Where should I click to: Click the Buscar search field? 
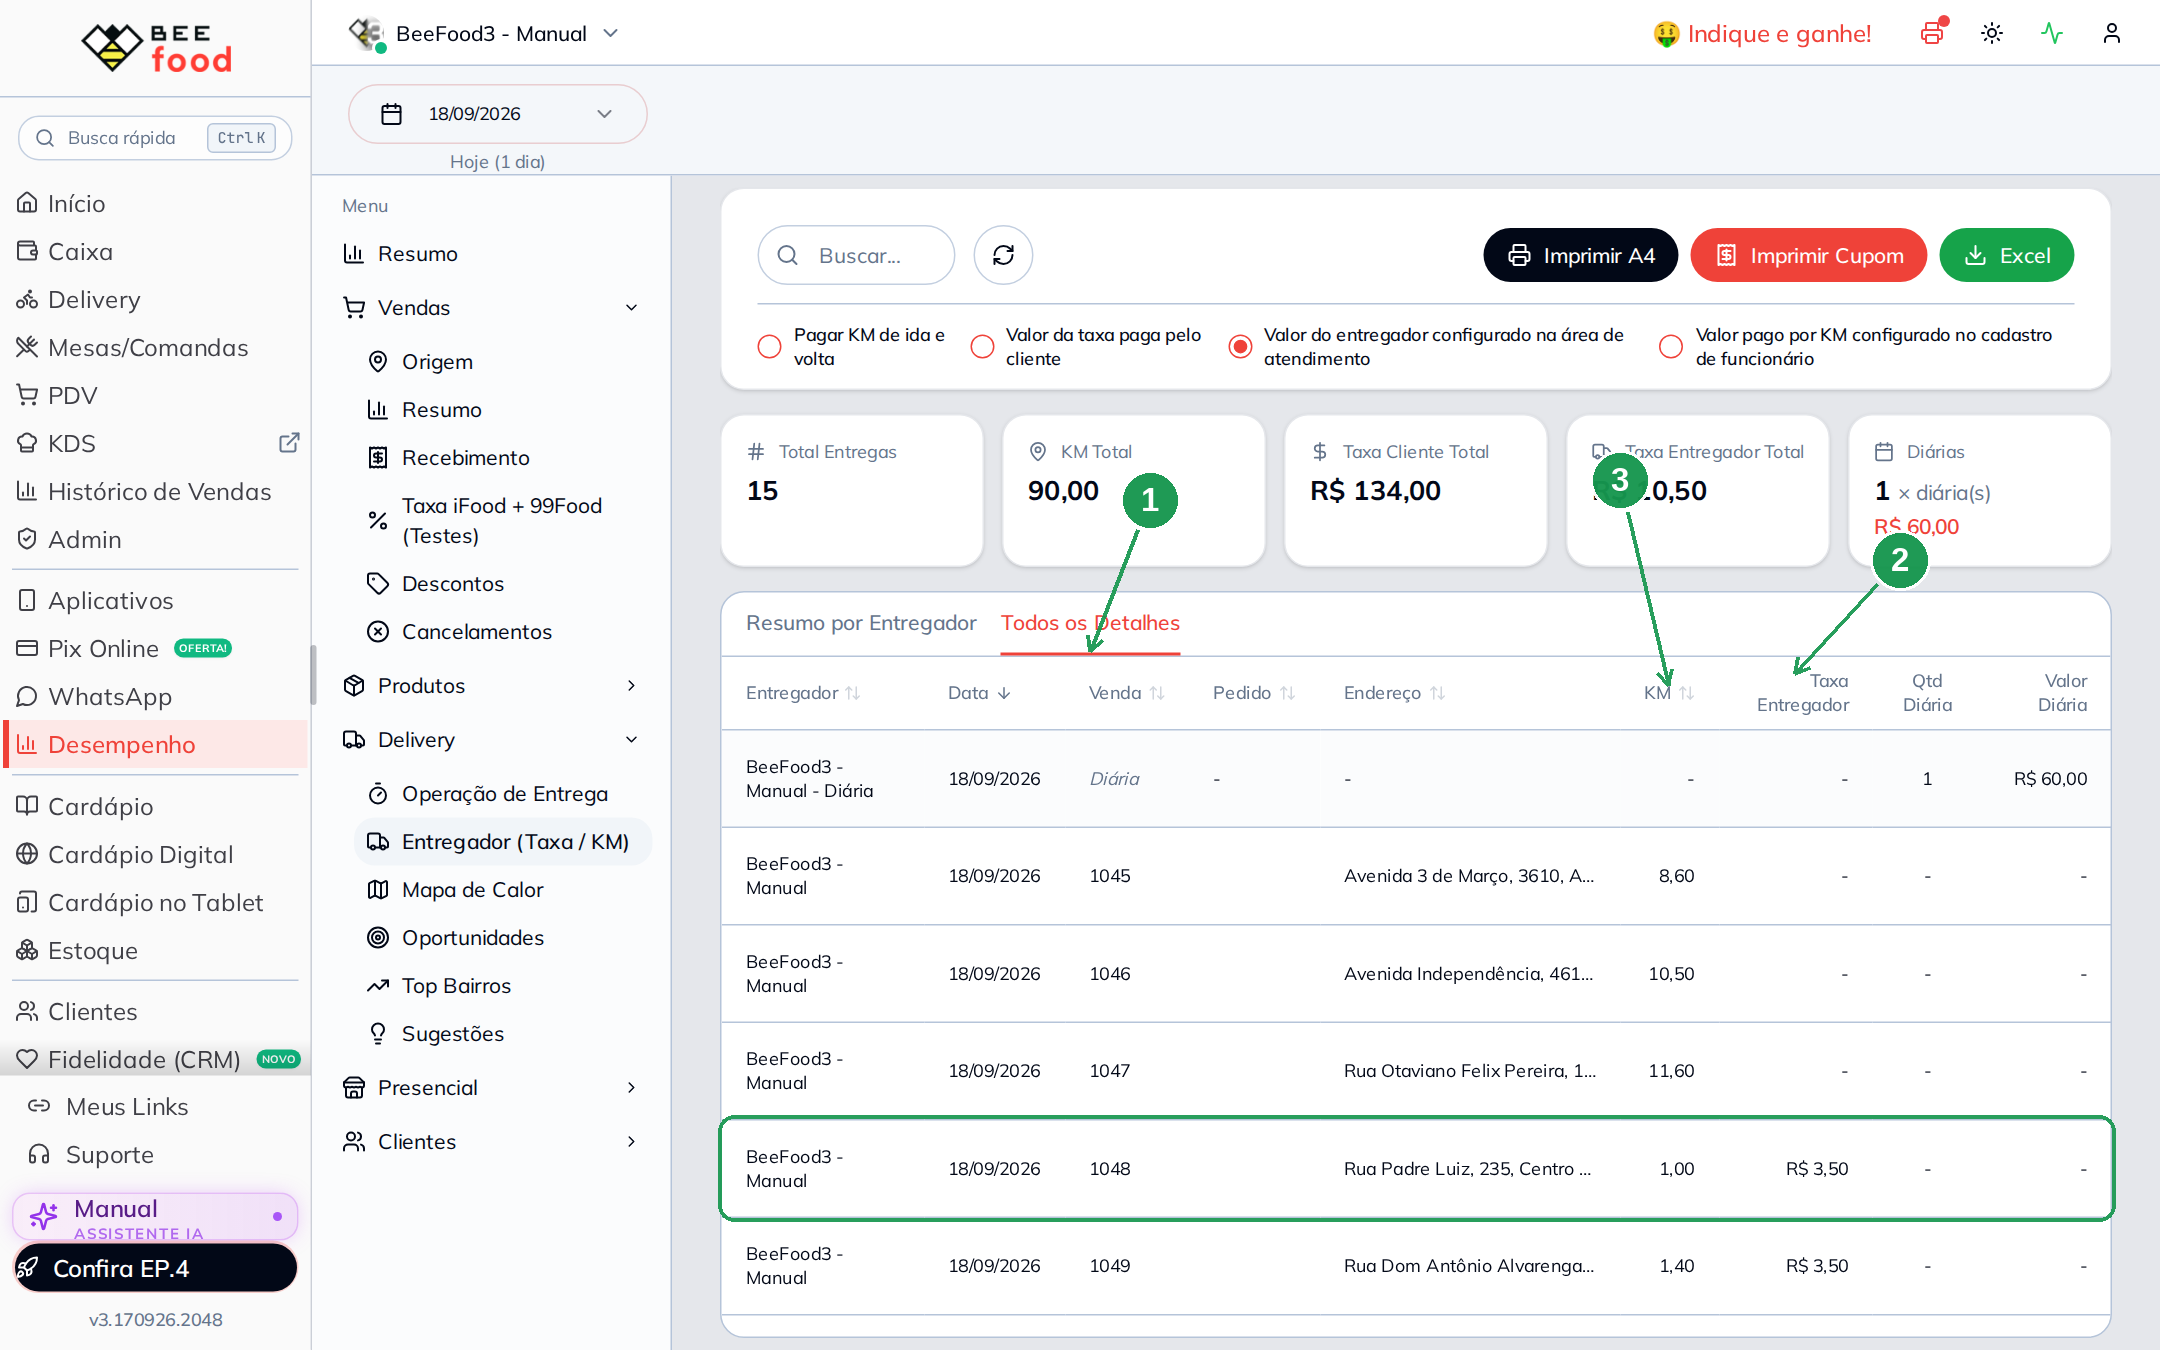(x=856, y=255)
